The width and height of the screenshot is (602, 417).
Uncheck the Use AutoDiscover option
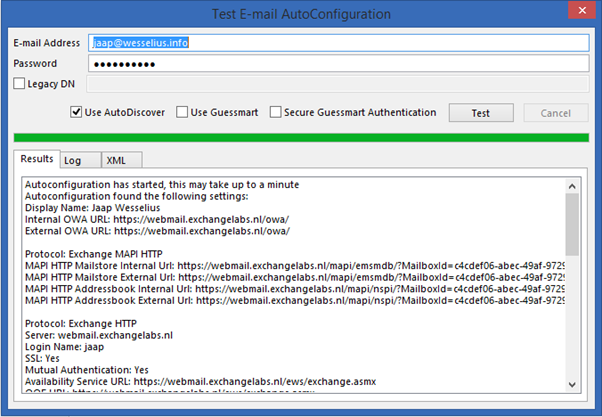[x=77, y=113]
